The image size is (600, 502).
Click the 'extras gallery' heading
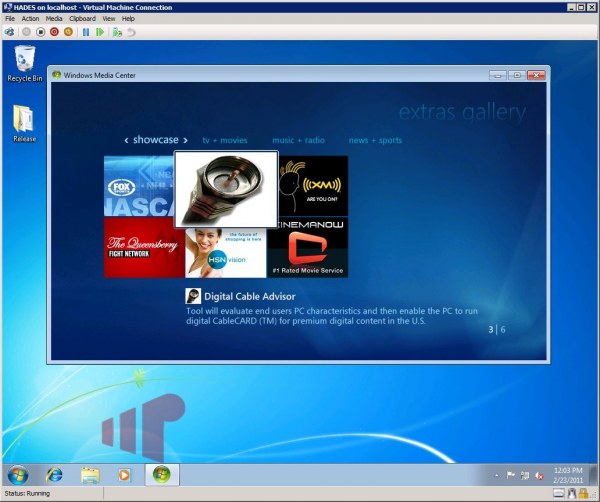pyautogui.click(x=462, y=112)
